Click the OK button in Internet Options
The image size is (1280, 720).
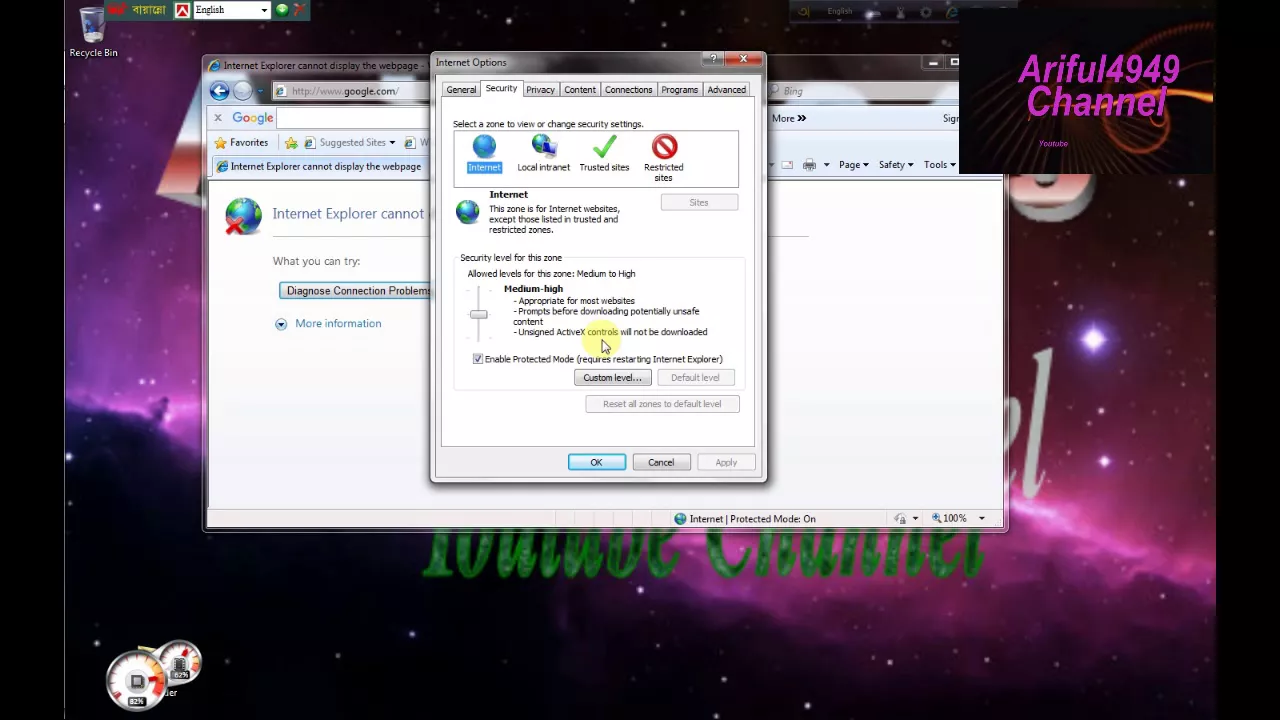(x=596, y=463)
